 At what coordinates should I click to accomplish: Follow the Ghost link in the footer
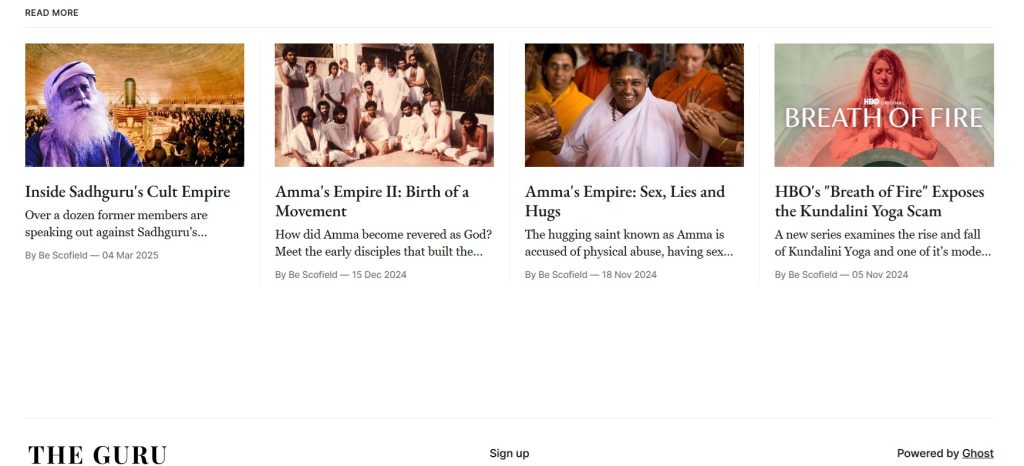tap(978, 454)
